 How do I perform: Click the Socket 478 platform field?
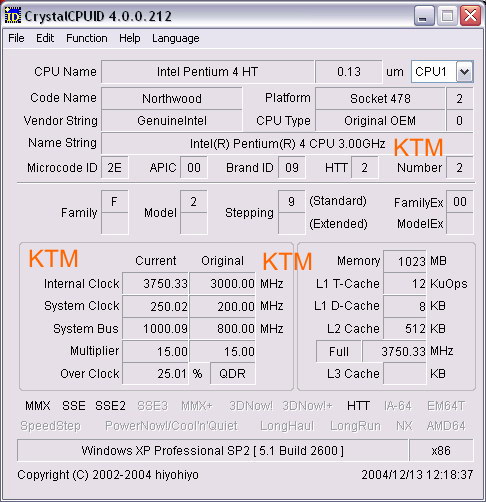pos(380,98)
